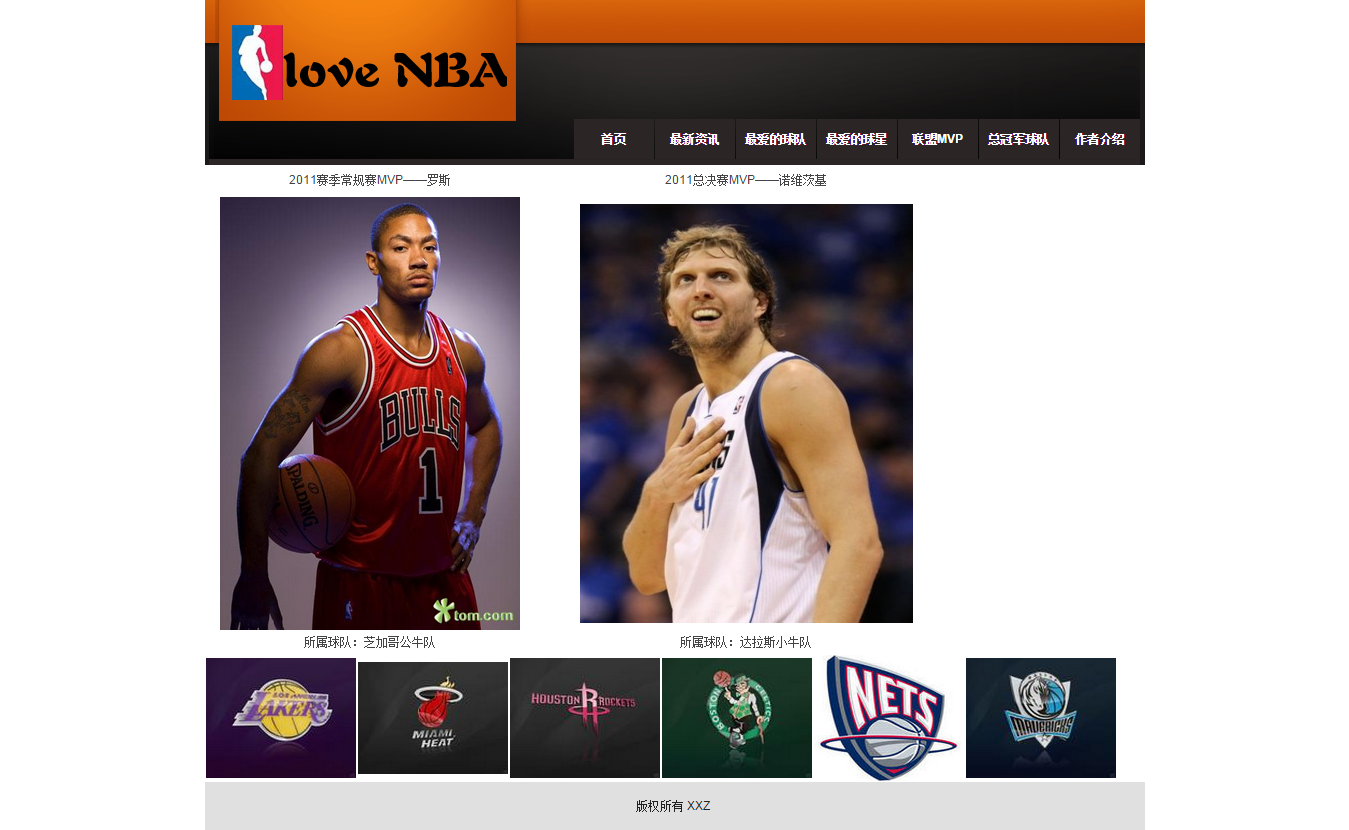This screenshot has height=830, width=1349.
Task: Click the Boston Celtics logo
Action: 737,718
